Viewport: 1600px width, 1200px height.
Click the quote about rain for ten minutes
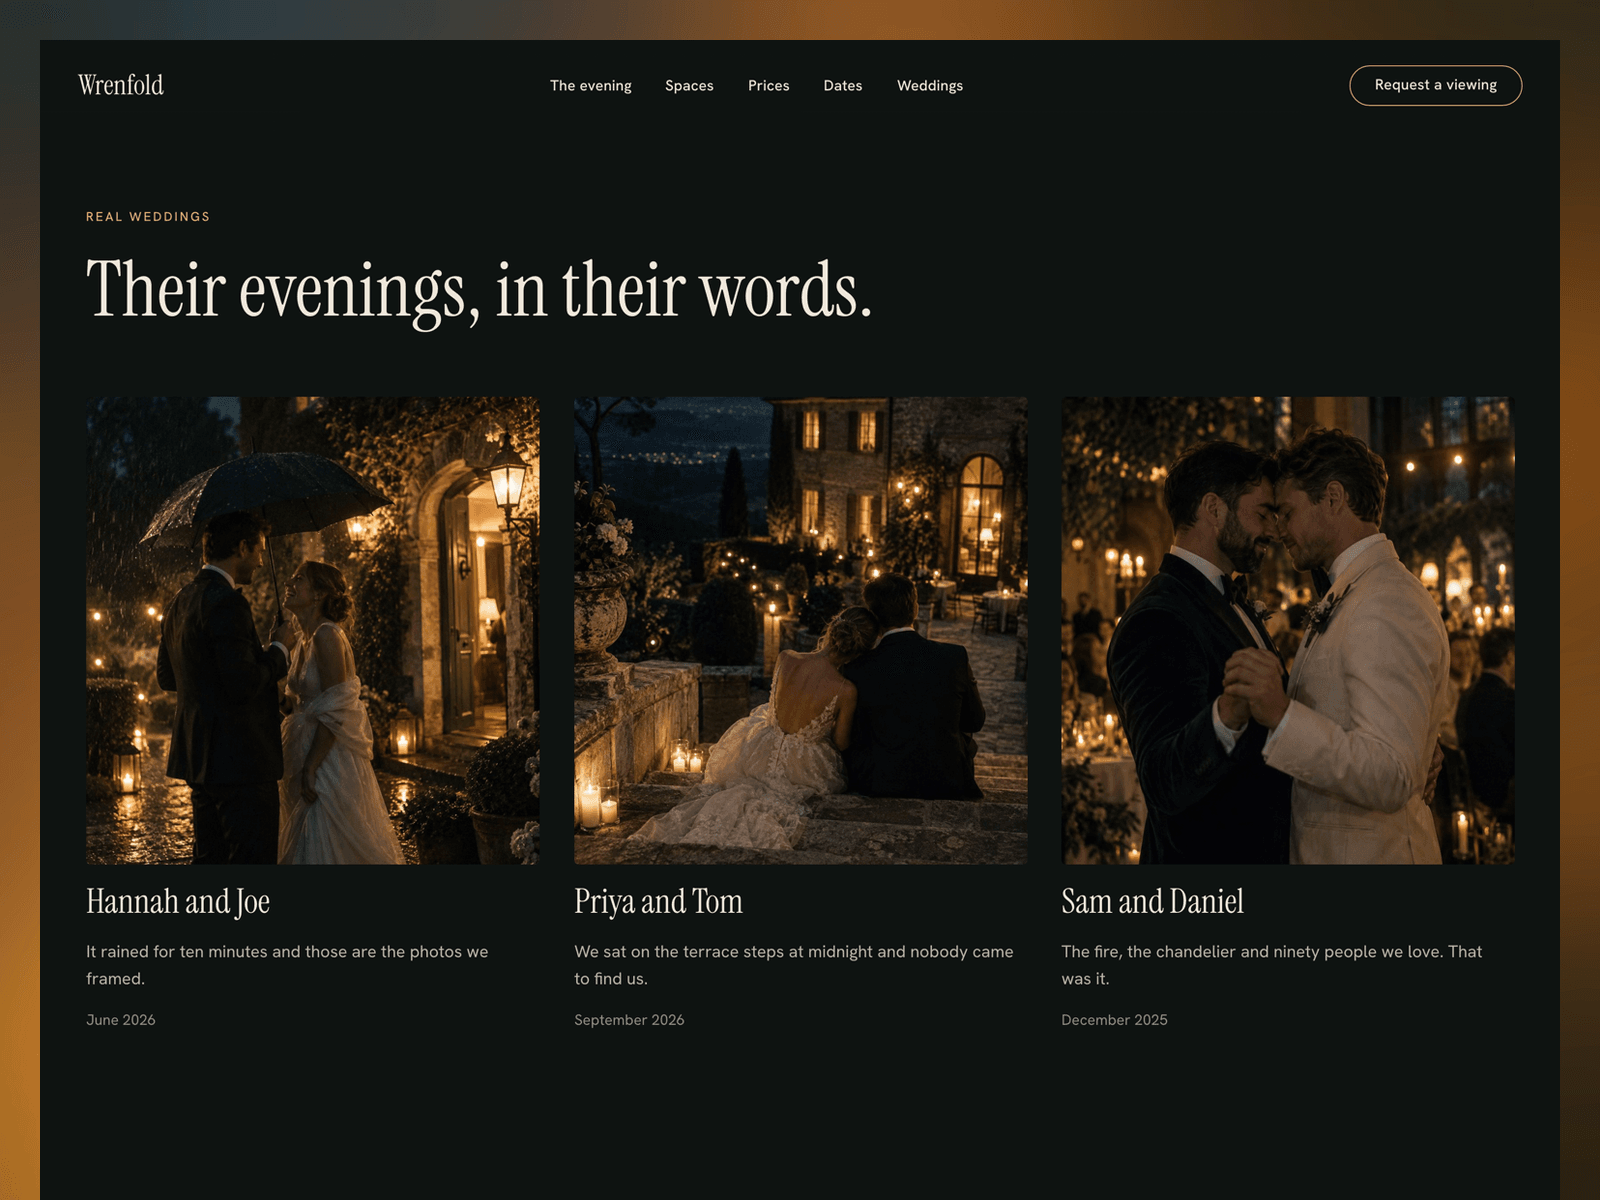point(287,965)
